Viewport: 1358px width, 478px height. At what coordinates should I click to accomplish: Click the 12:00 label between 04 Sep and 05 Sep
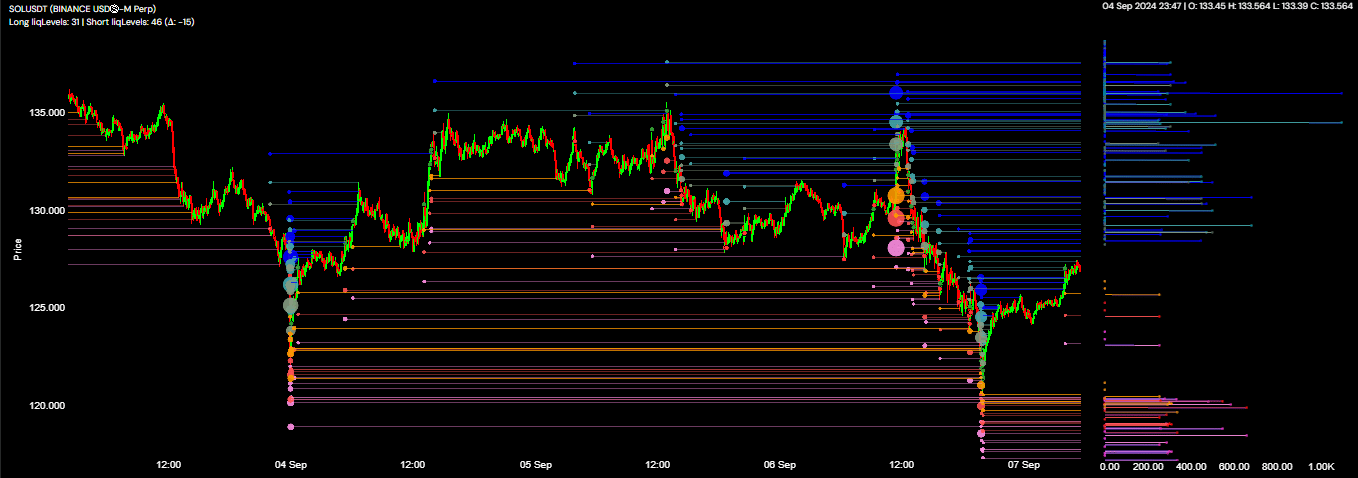coord(413,465)
